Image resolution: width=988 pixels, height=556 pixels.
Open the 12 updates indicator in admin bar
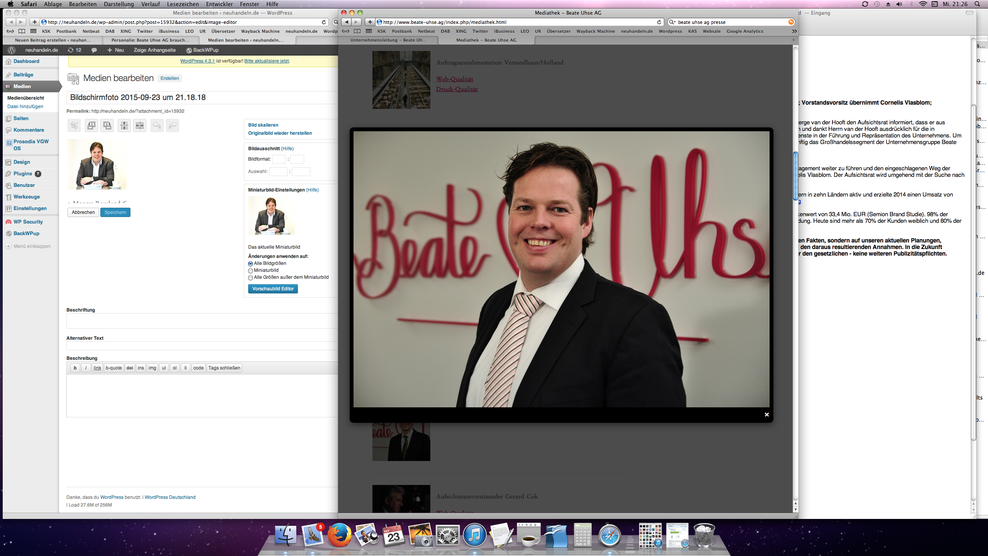coord(74,50)
